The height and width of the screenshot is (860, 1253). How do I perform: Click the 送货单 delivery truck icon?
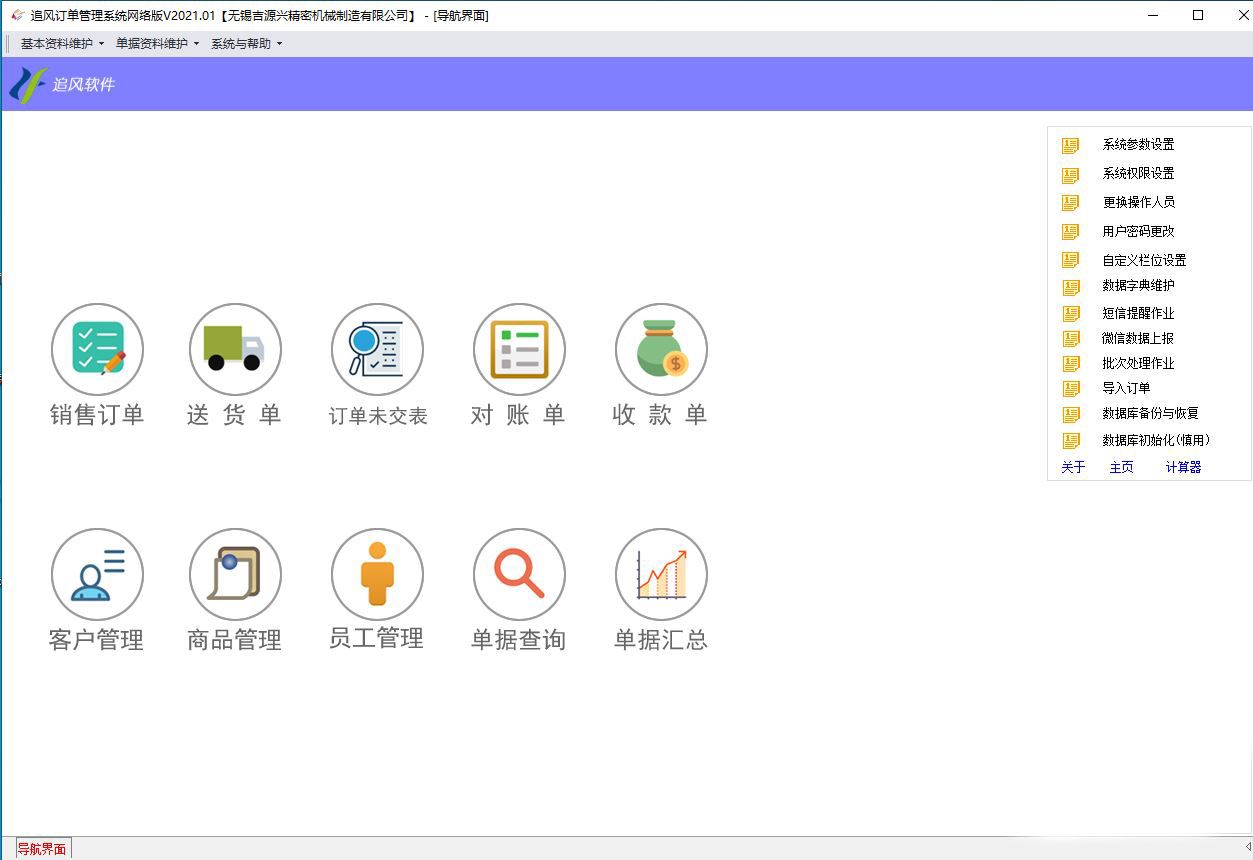tap(235, 350)
